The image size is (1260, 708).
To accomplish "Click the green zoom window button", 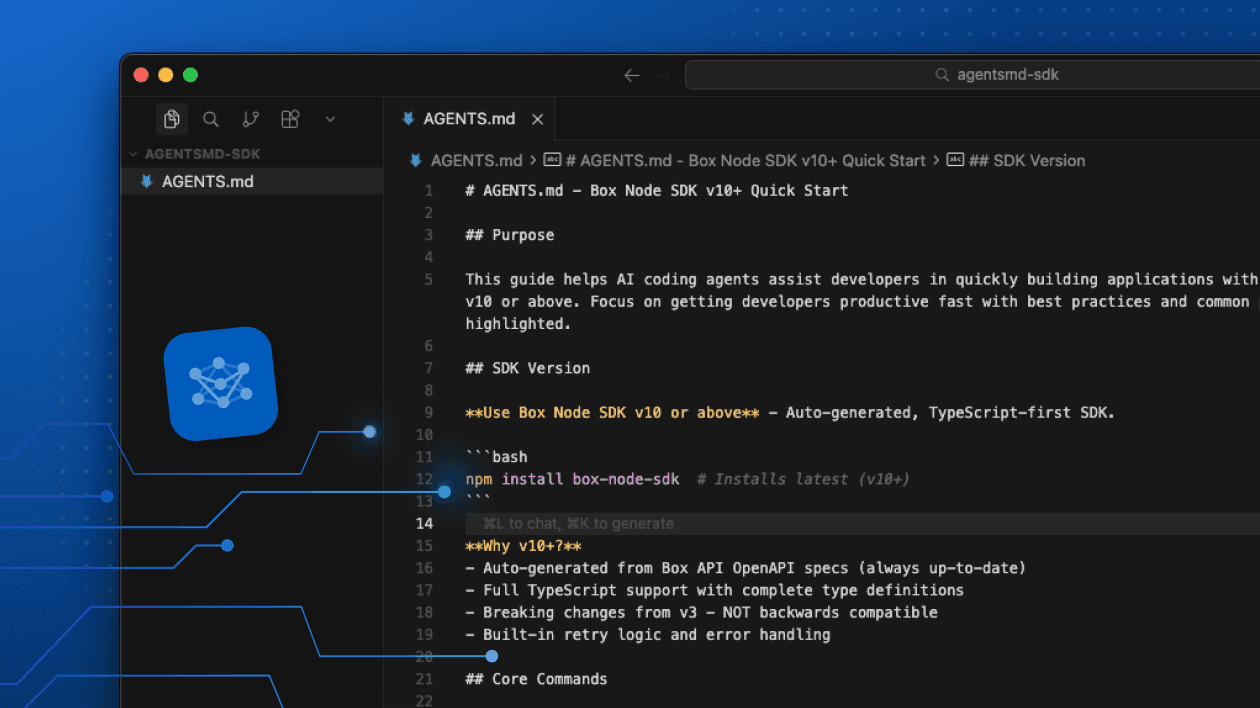I will coord(190,75).
